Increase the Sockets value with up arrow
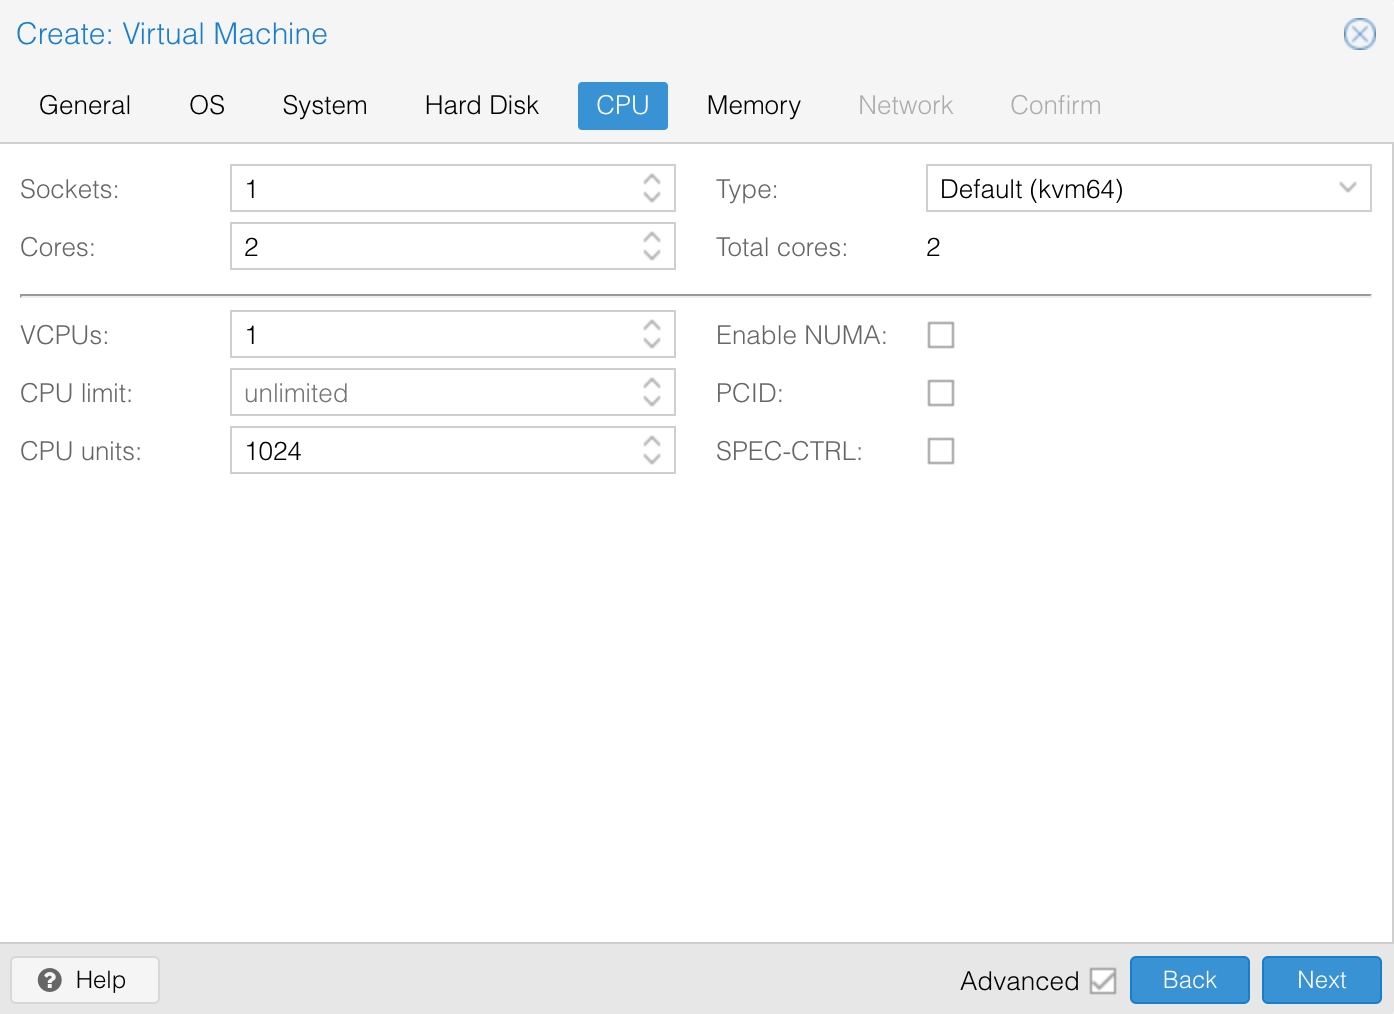 pyautogui.click(x=652, y=180)
